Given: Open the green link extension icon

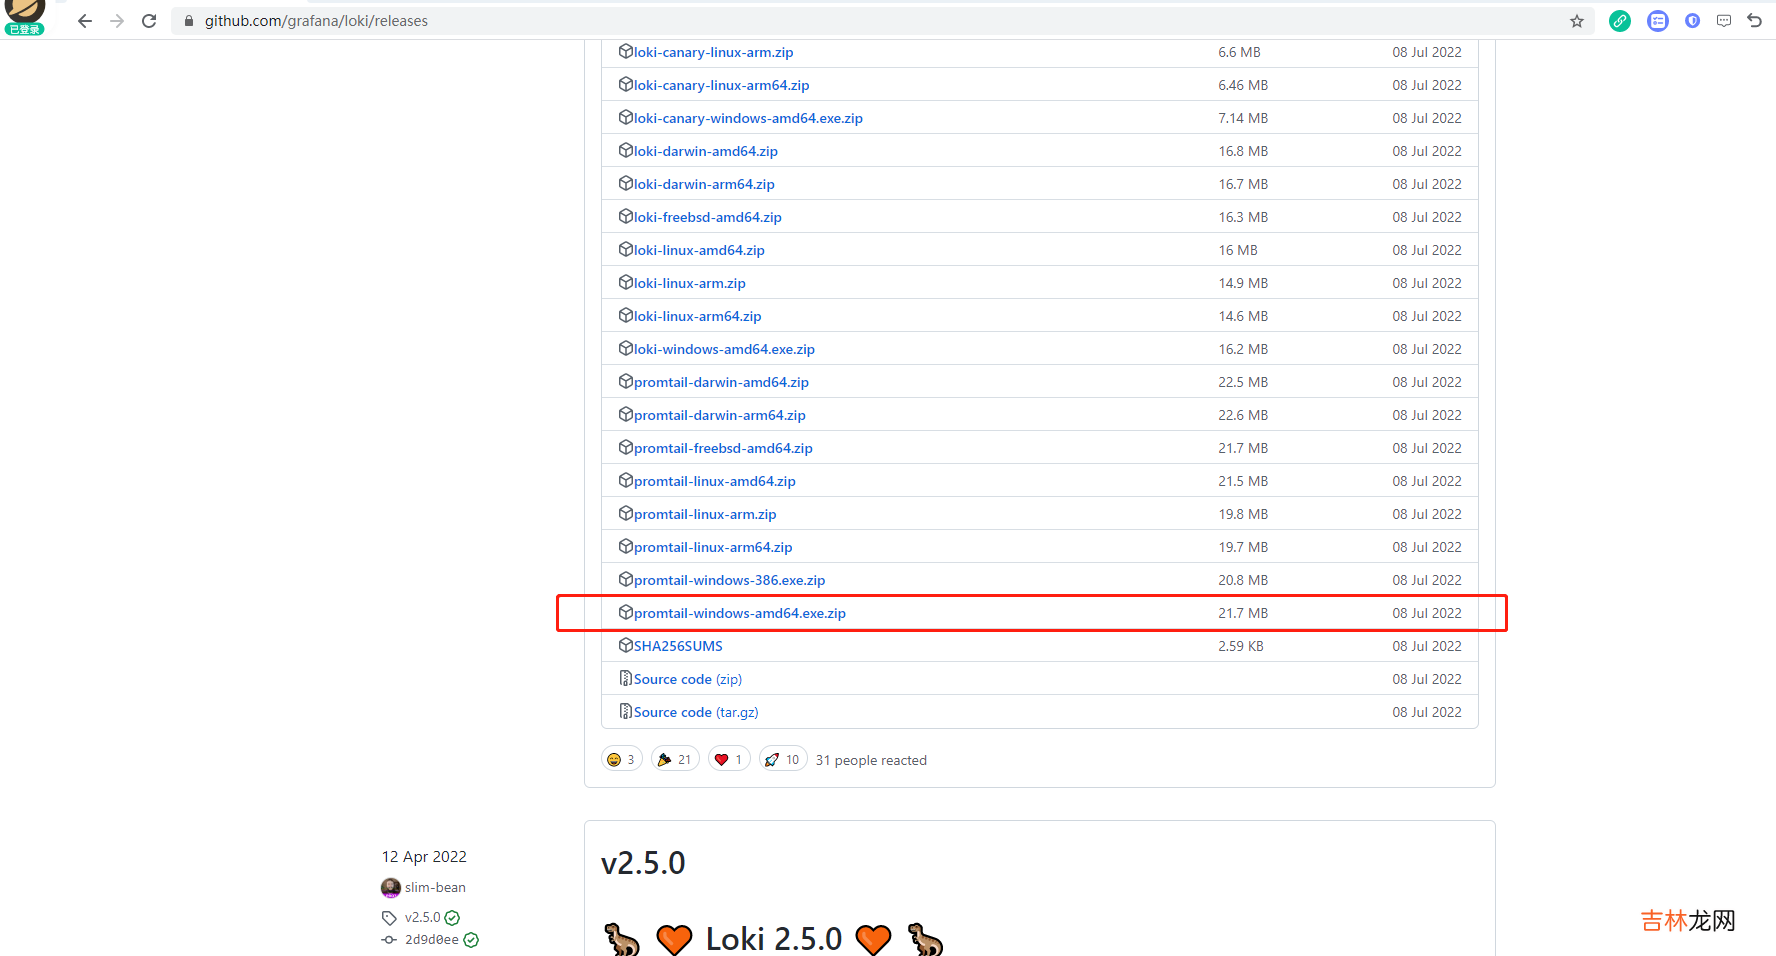Looking at the screenshot, I should pyautogui.click(x=1620, y=21).
